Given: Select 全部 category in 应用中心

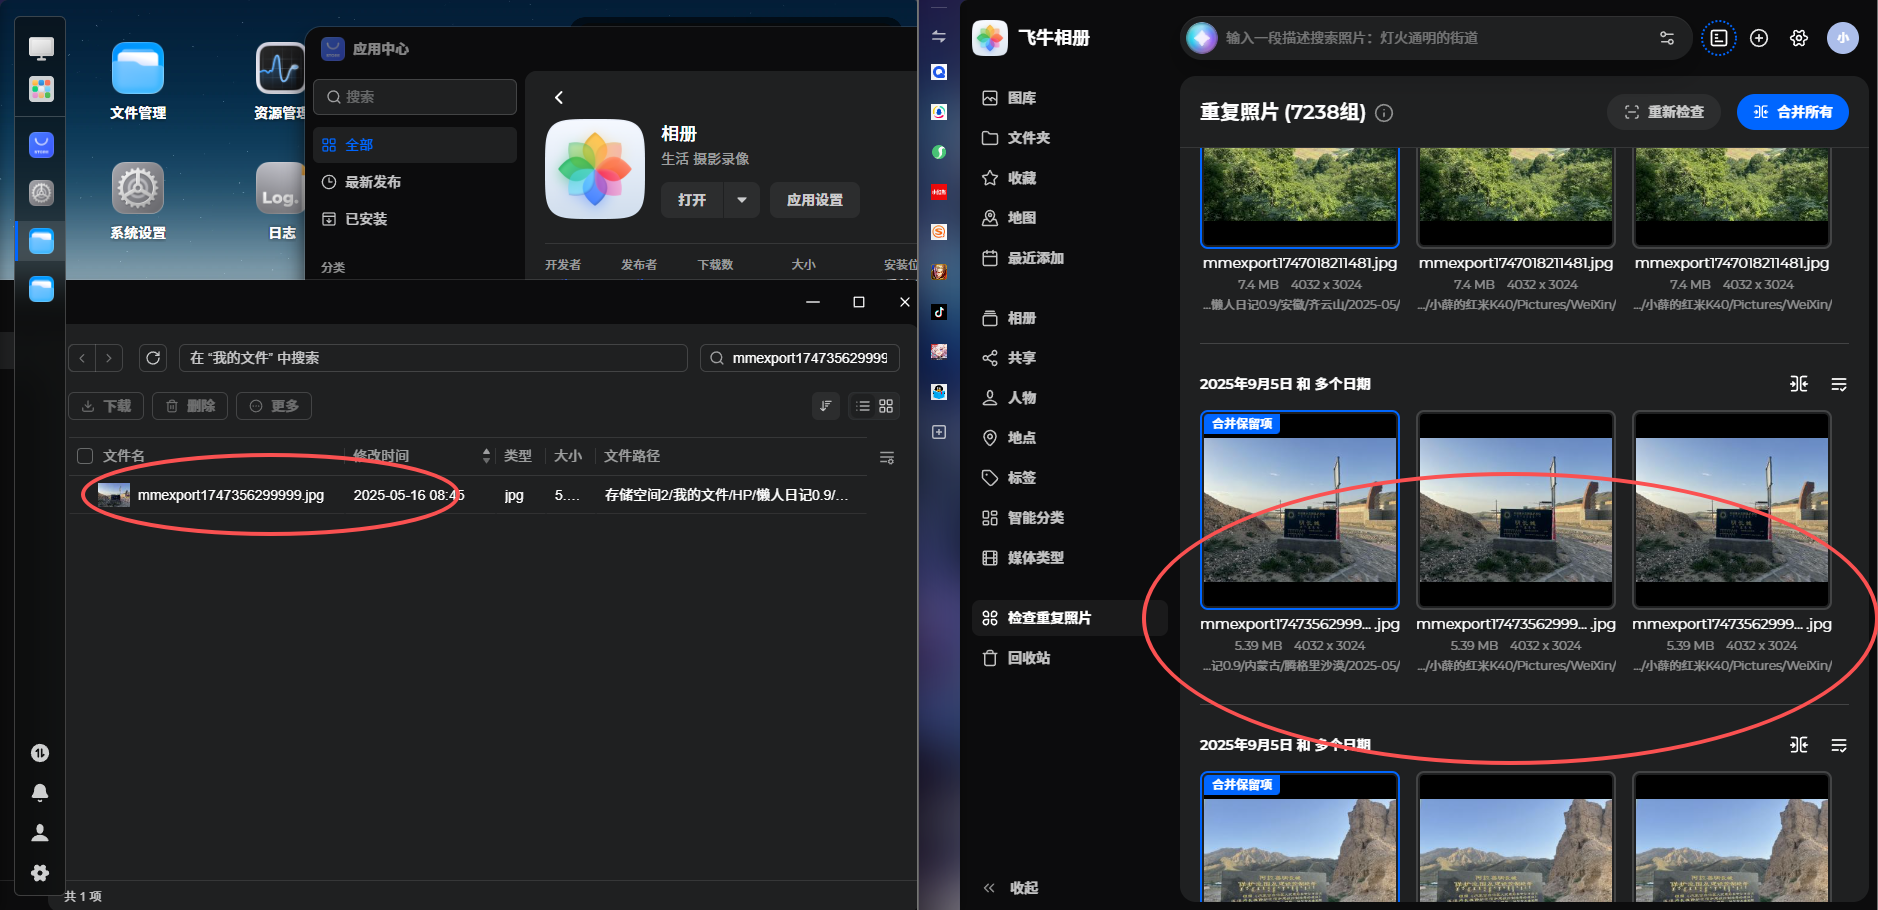Looking at the screenshot, I should 415,145.
